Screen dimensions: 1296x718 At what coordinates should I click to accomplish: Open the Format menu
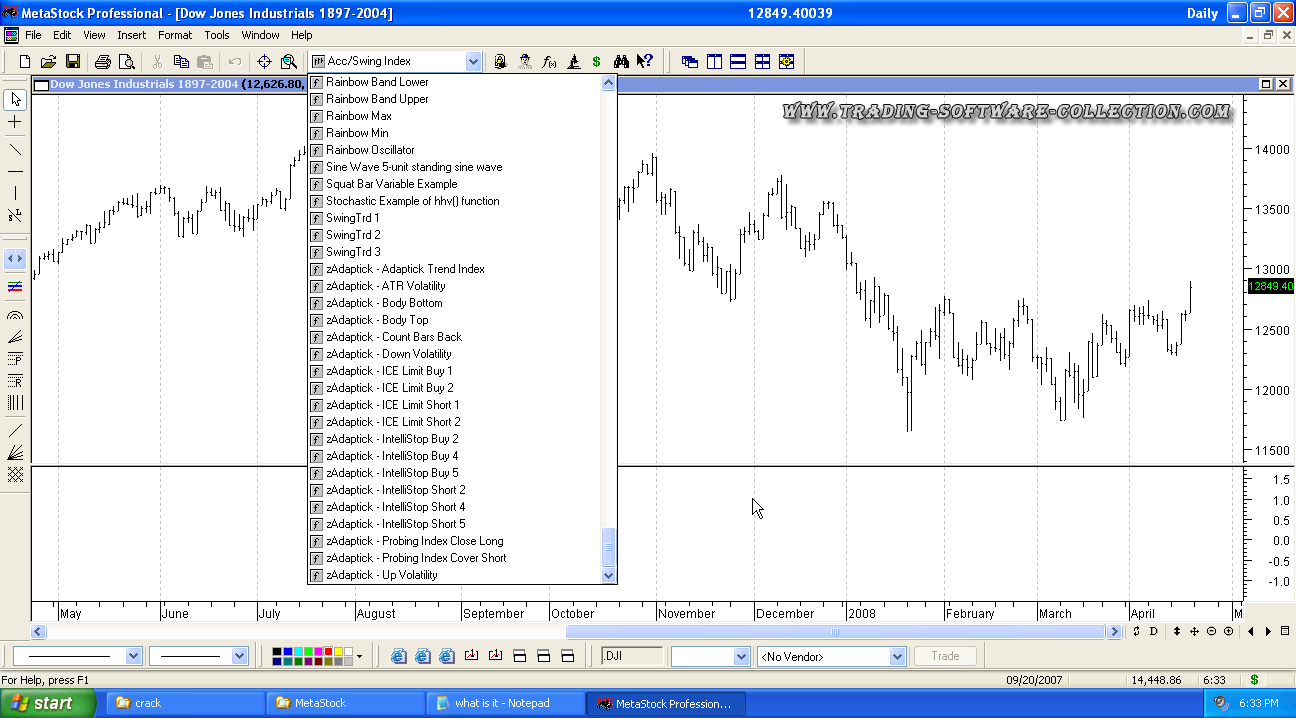tap(175, 35)
